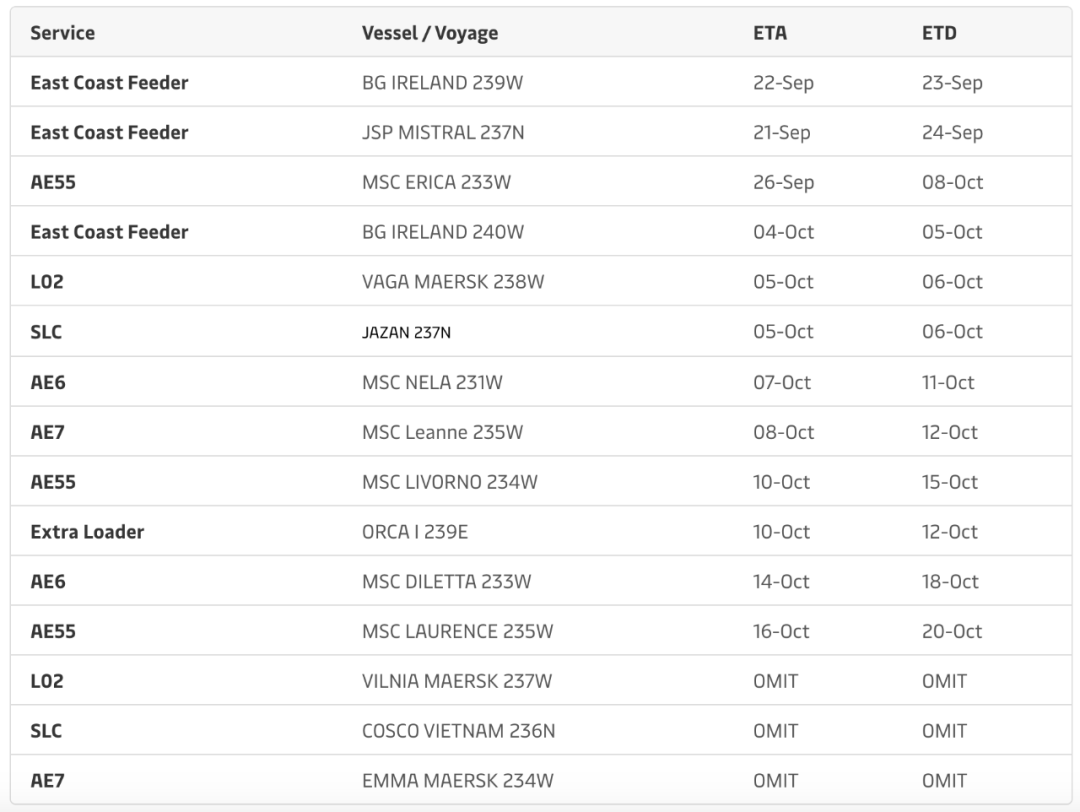Click the COSCO VIETNAM 236N entry
Viewport: 1080px width, 812px height.
(x=458, y=731)
